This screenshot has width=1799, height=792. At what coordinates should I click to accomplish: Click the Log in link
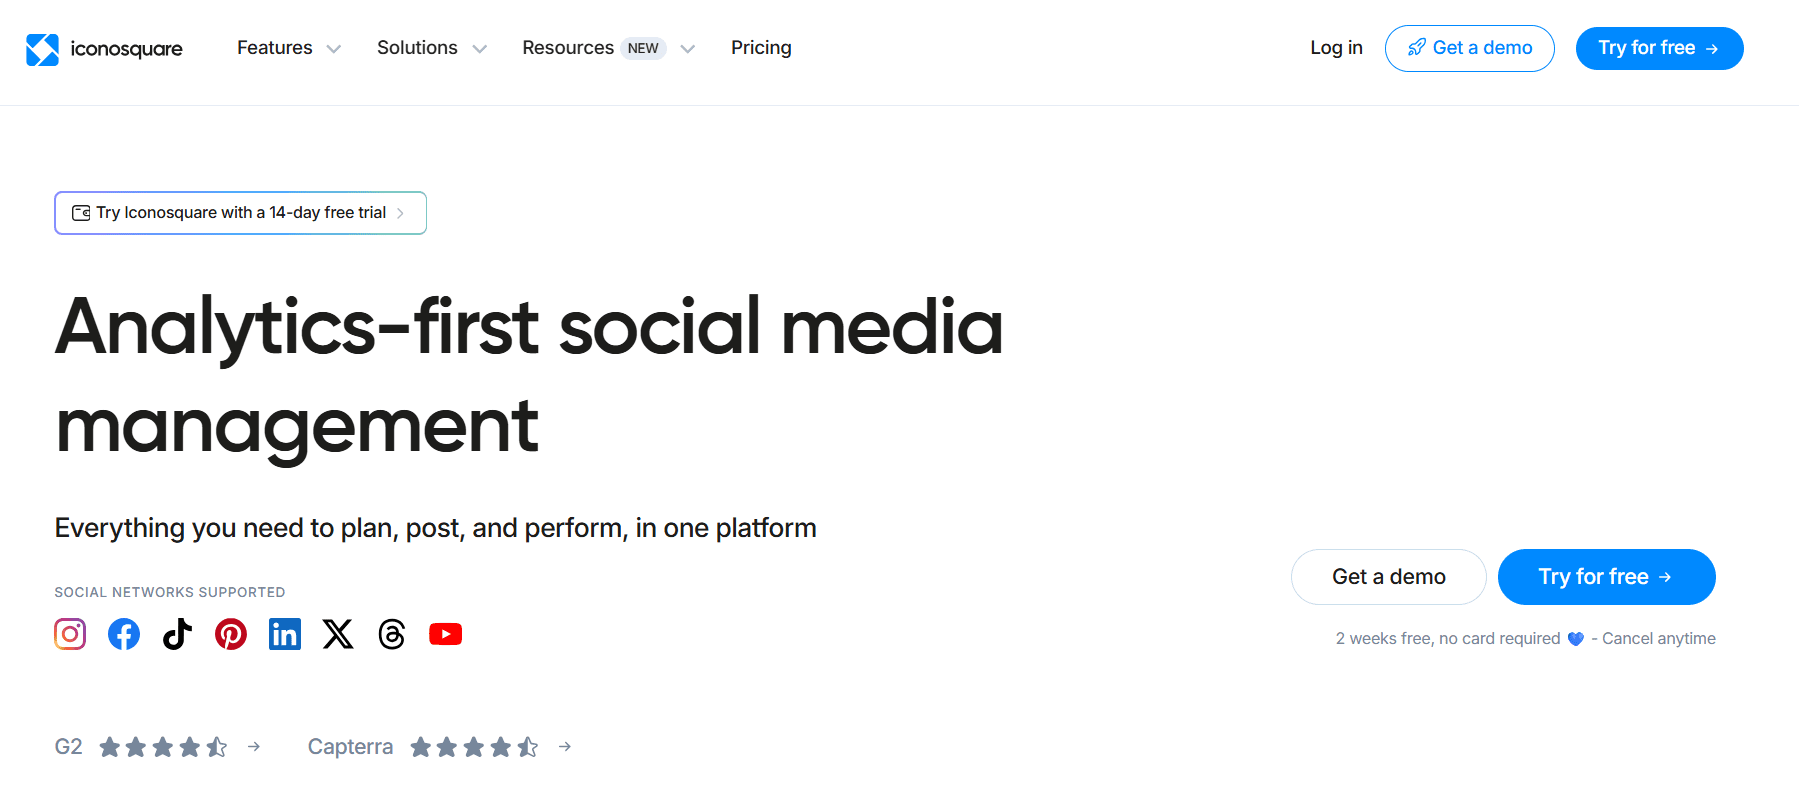pos(1336,48)
